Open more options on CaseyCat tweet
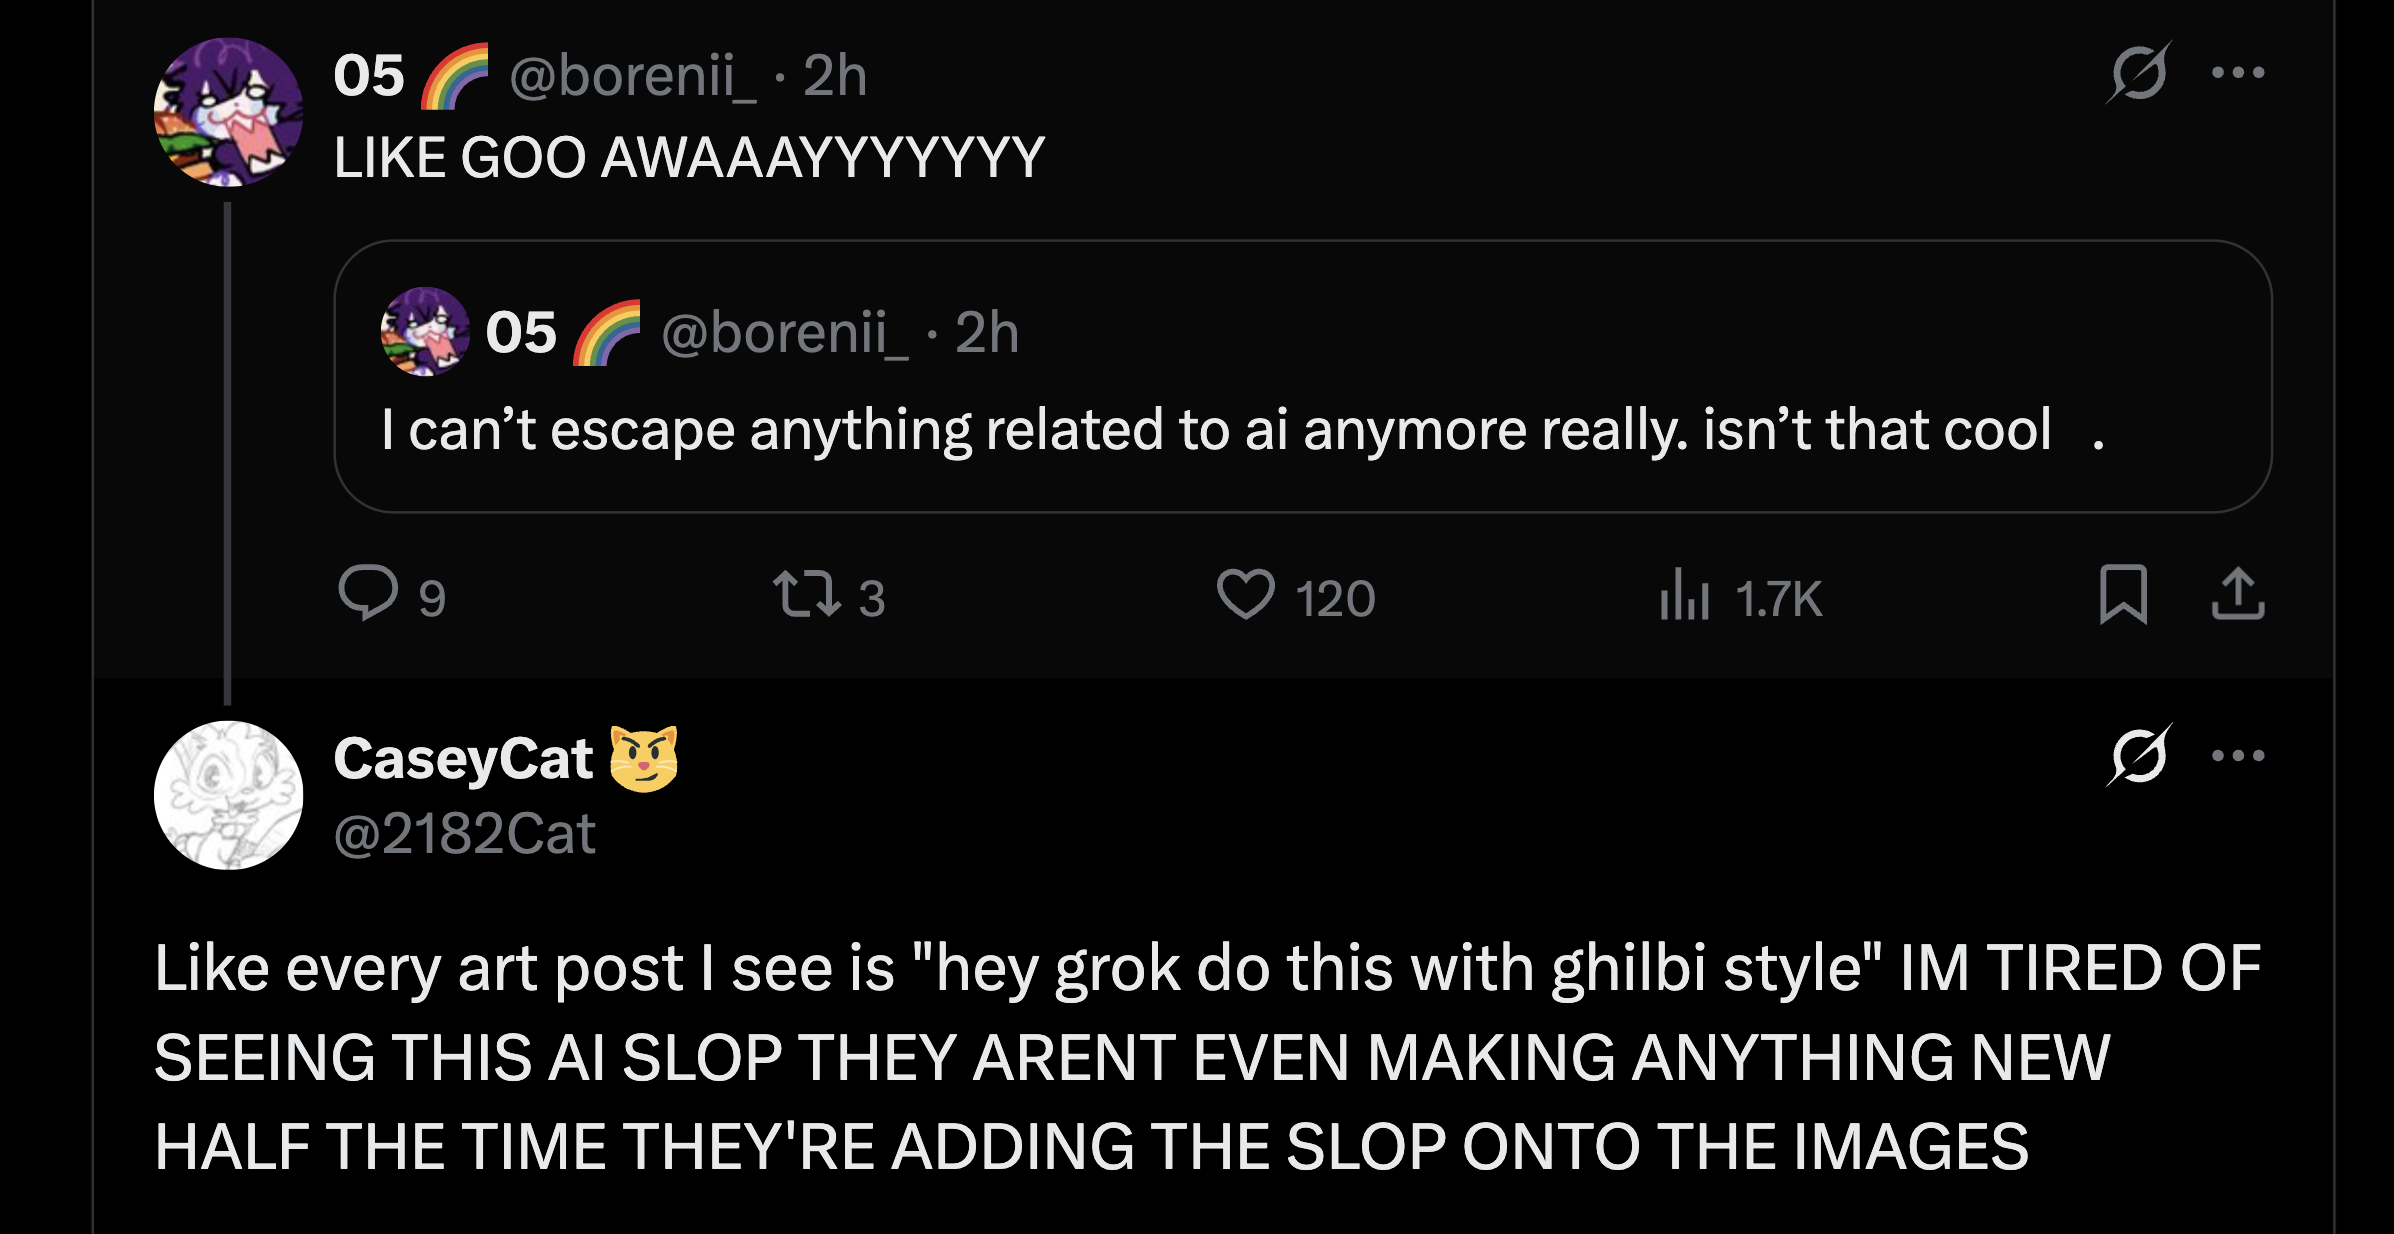Image resolution: width=2394 pixels, height=1234 pixels. (x=2238, y=755)
